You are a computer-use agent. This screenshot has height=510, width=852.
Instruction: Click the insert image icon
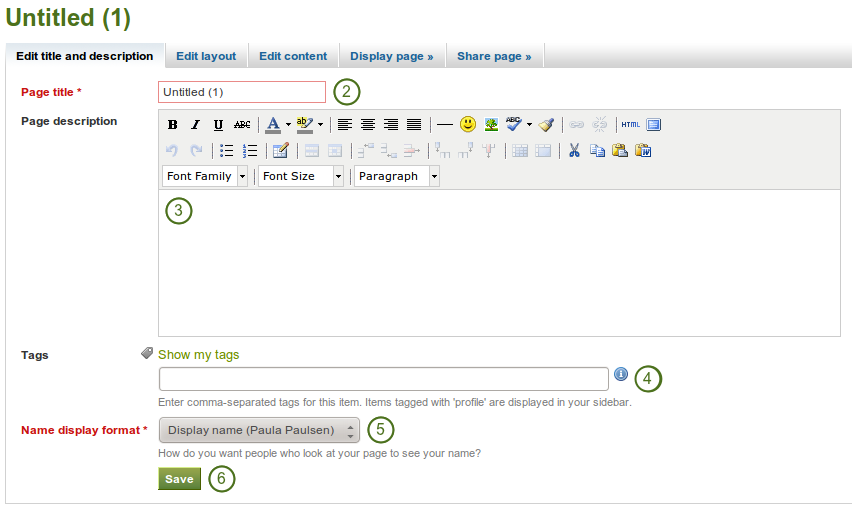pyautogui.click(x=491, y=125)
